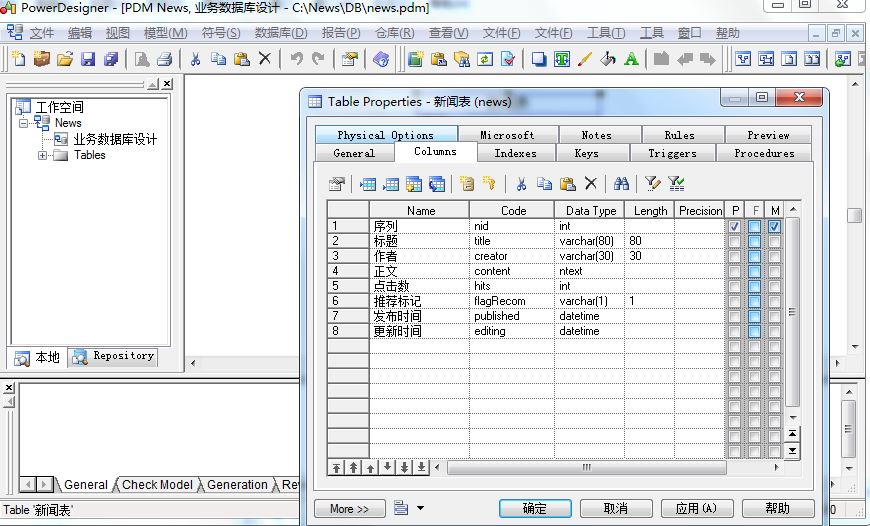Click the Save icon in main toolbar

[x=88, y=59]
